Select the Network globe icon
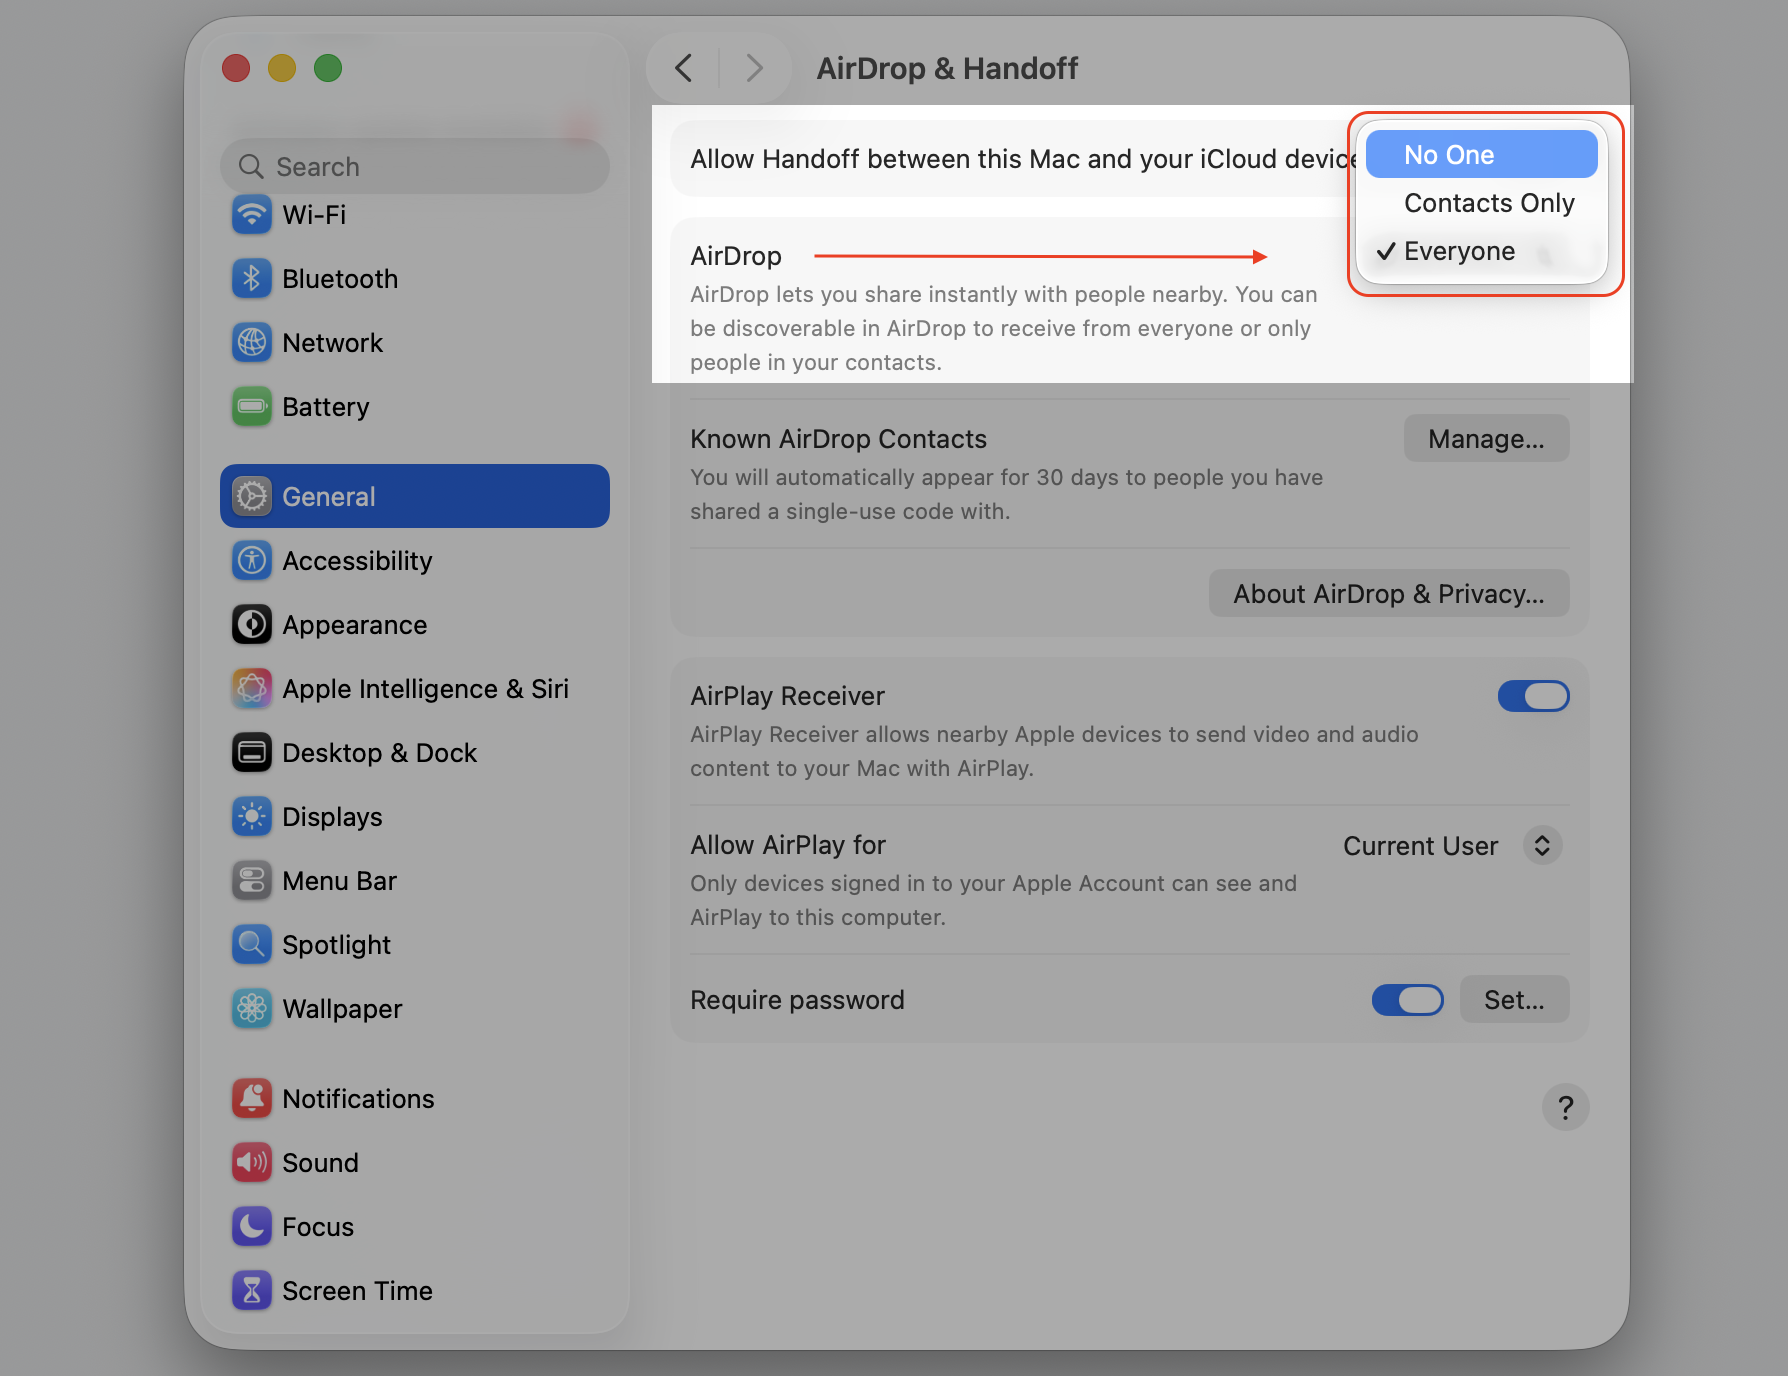 tap(252, 343)
